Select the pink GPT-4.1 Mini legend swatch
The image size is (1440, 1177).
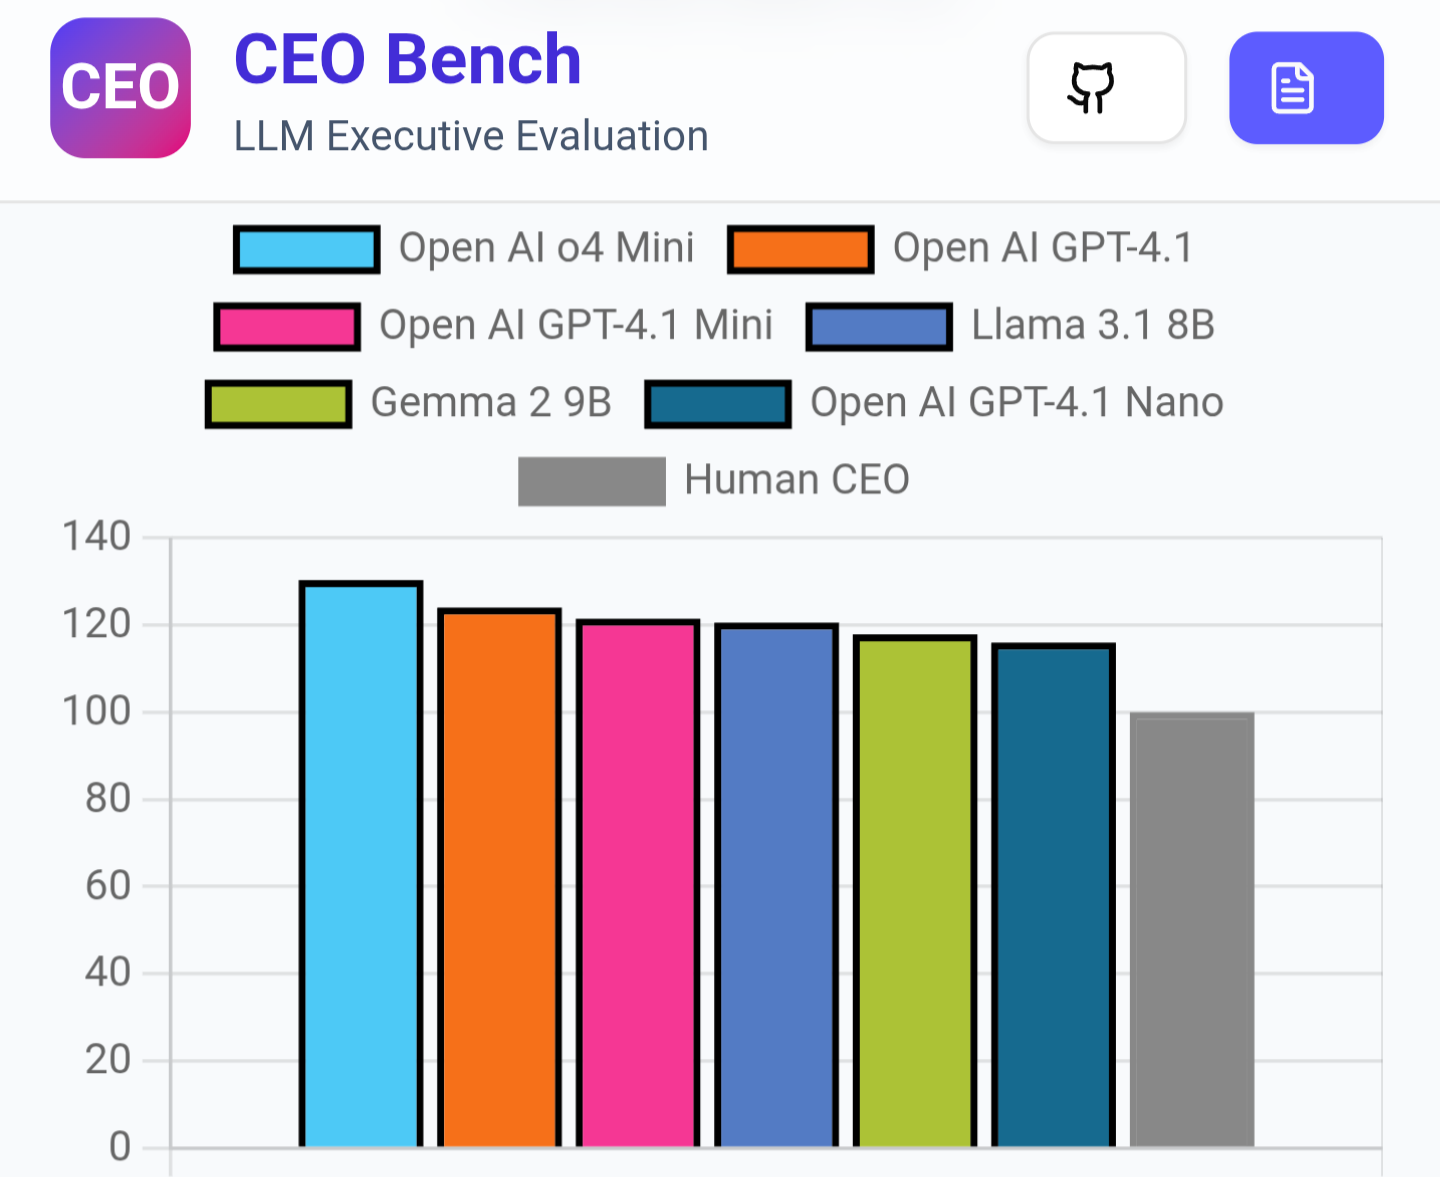click(x=287, y=326)
